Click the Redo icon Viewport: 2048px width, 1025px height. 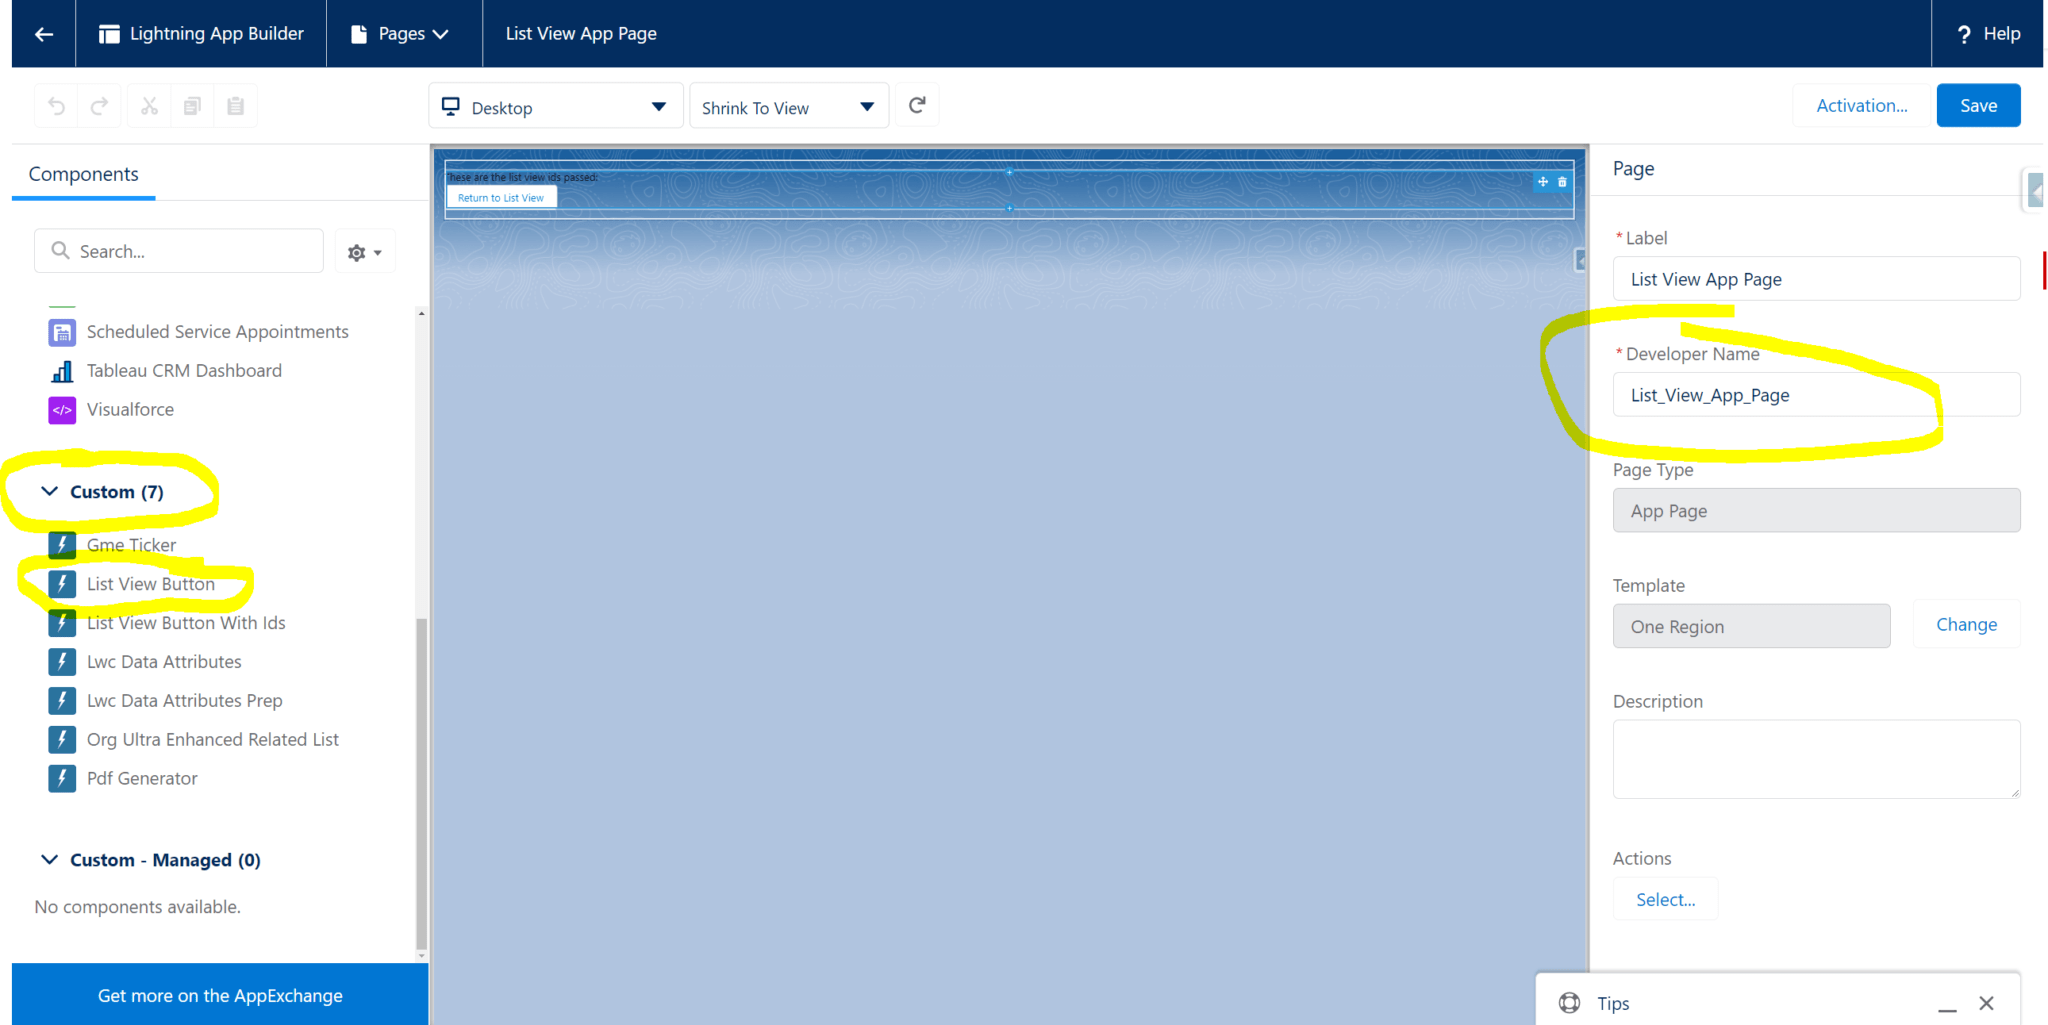99,106
